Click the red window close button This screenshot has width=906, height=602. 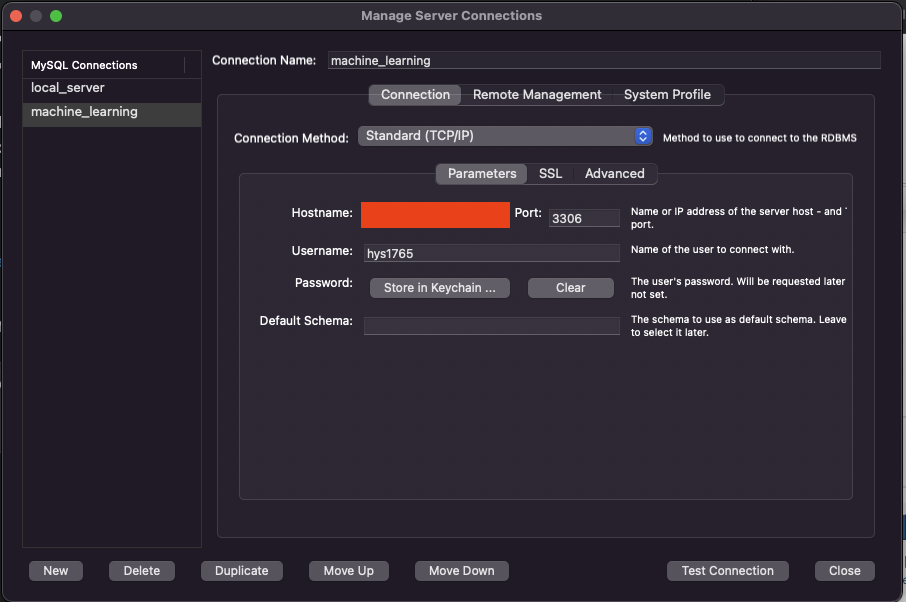16,16
